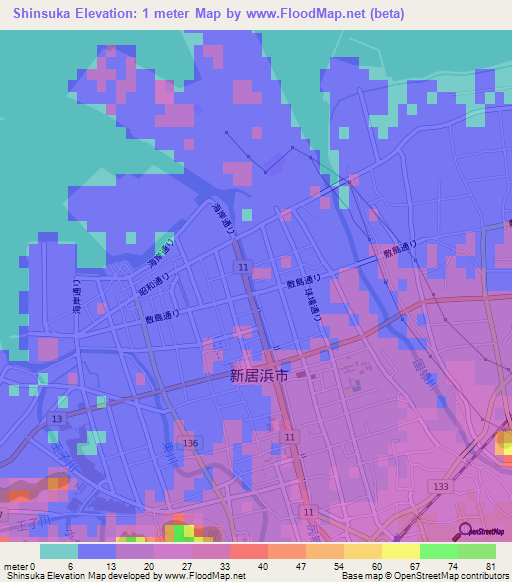Click the 昭和通り street label

(x=154, y=284)
